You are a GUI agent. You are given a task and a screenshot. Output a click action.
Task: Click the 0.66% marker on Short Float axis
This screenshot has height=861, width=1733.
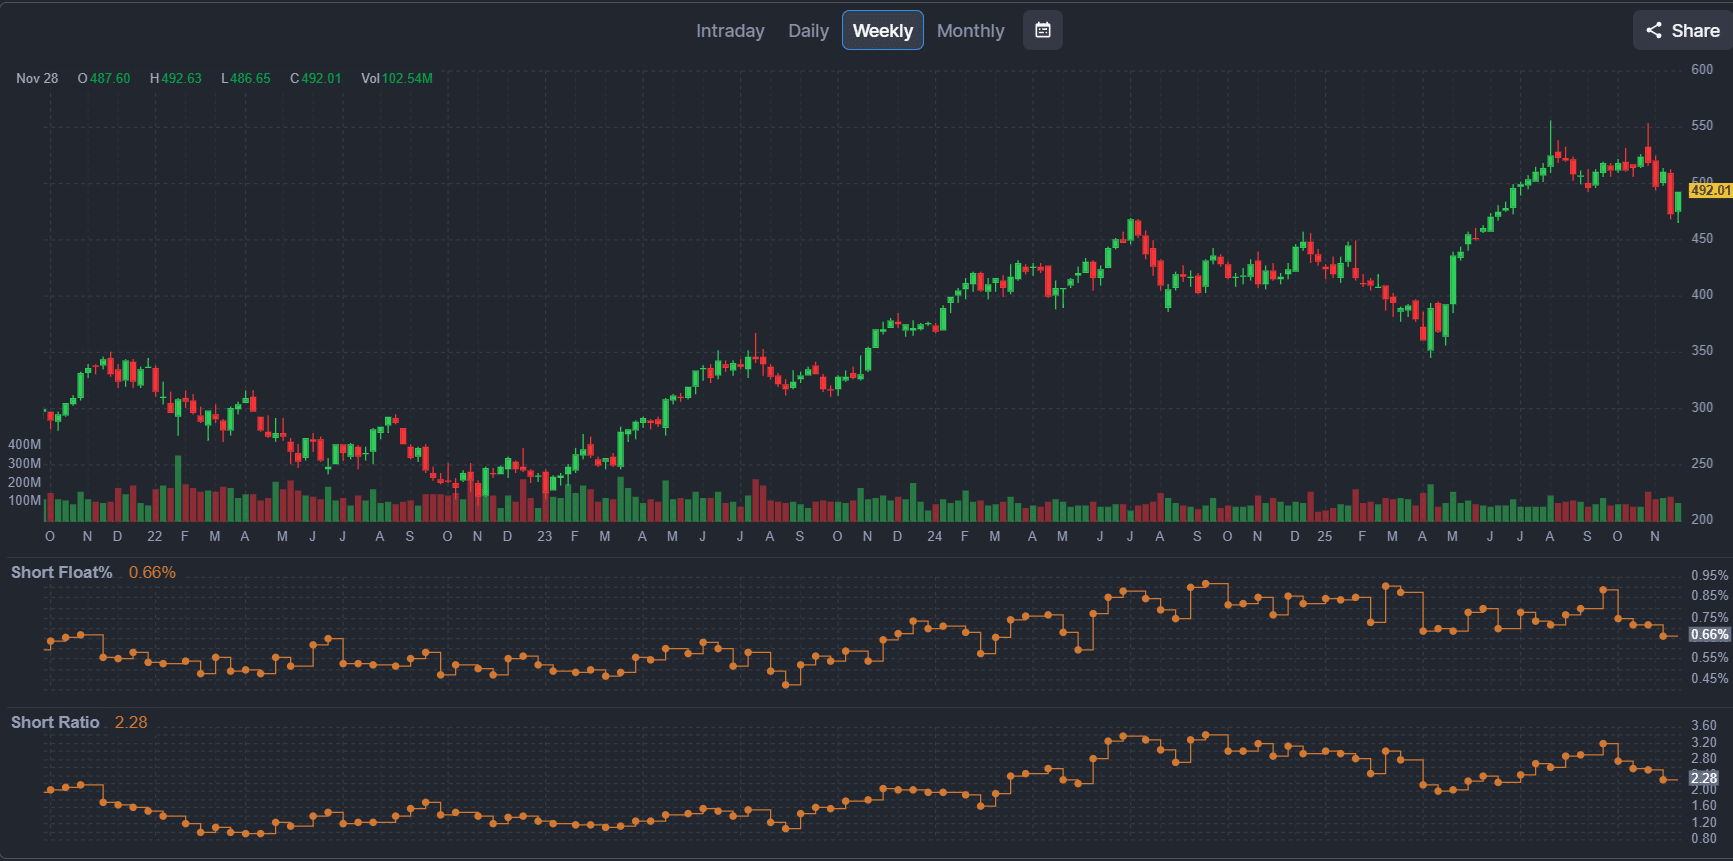point(1709,634)
